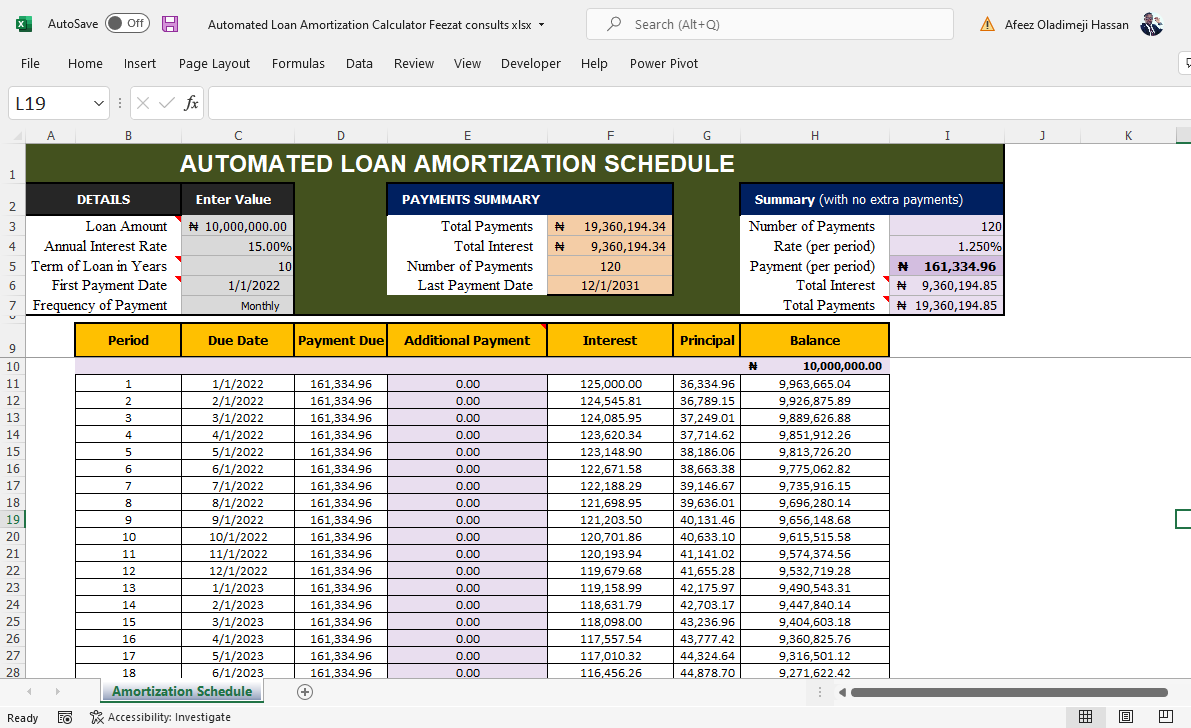Select the Amortization Schedule sheet tab
Image resolution: width=1191 pixels, height=728 pixels.
(x=181, y=691)
